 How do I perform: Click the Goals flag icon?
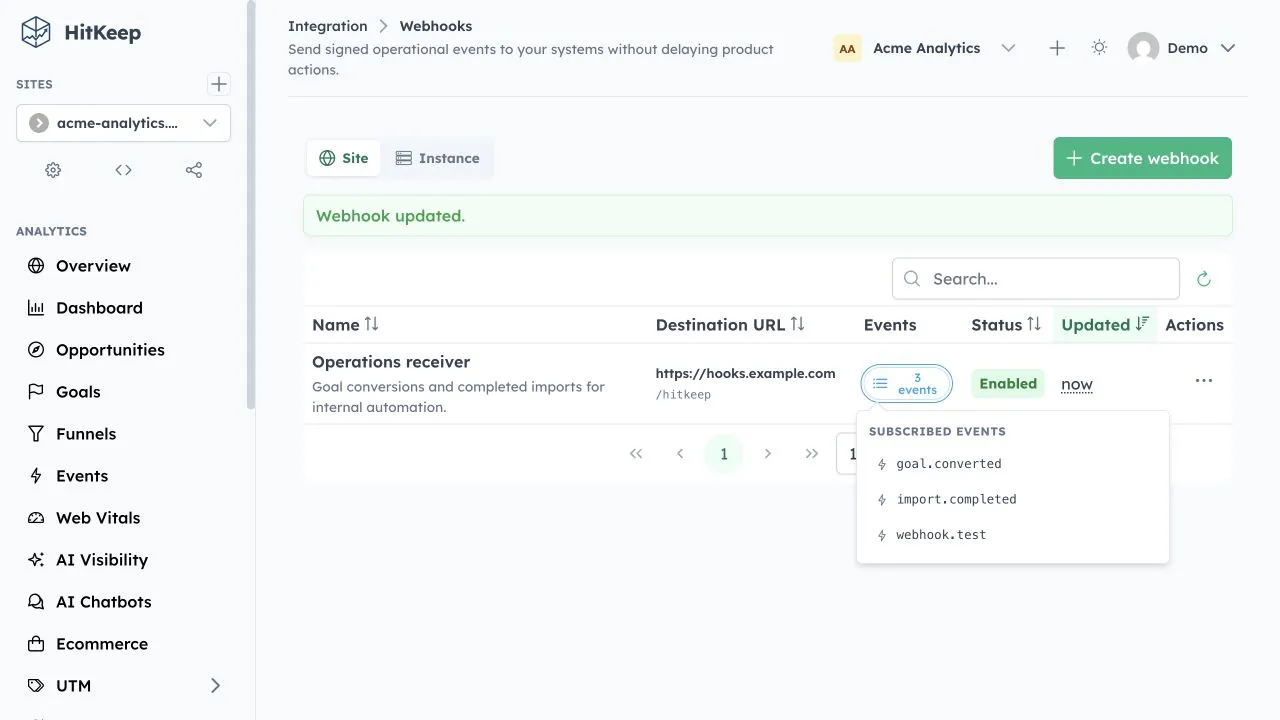36,392
